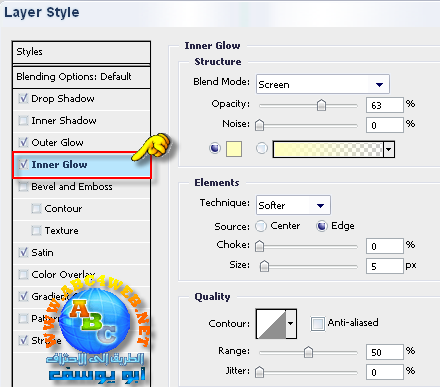Open the yellow-to-transparent gradient bar

point(328,149)
